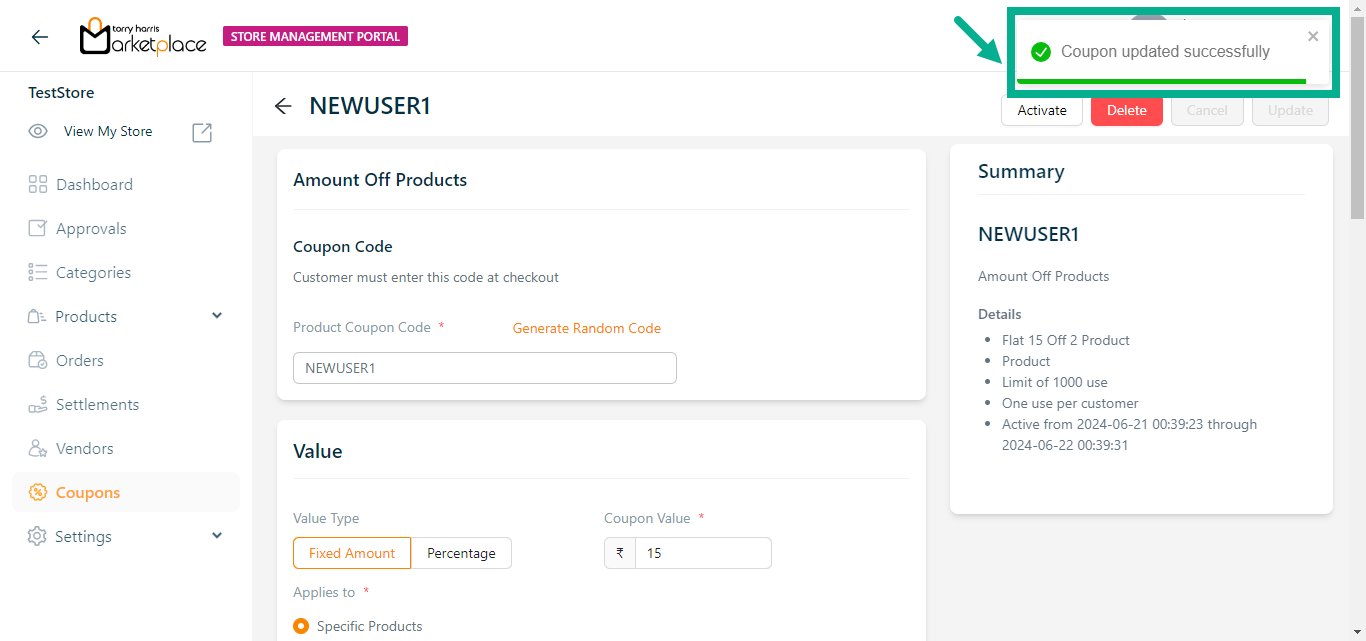Click the Generate Random Code link
1366x641 pixels.
click(587, 328)
